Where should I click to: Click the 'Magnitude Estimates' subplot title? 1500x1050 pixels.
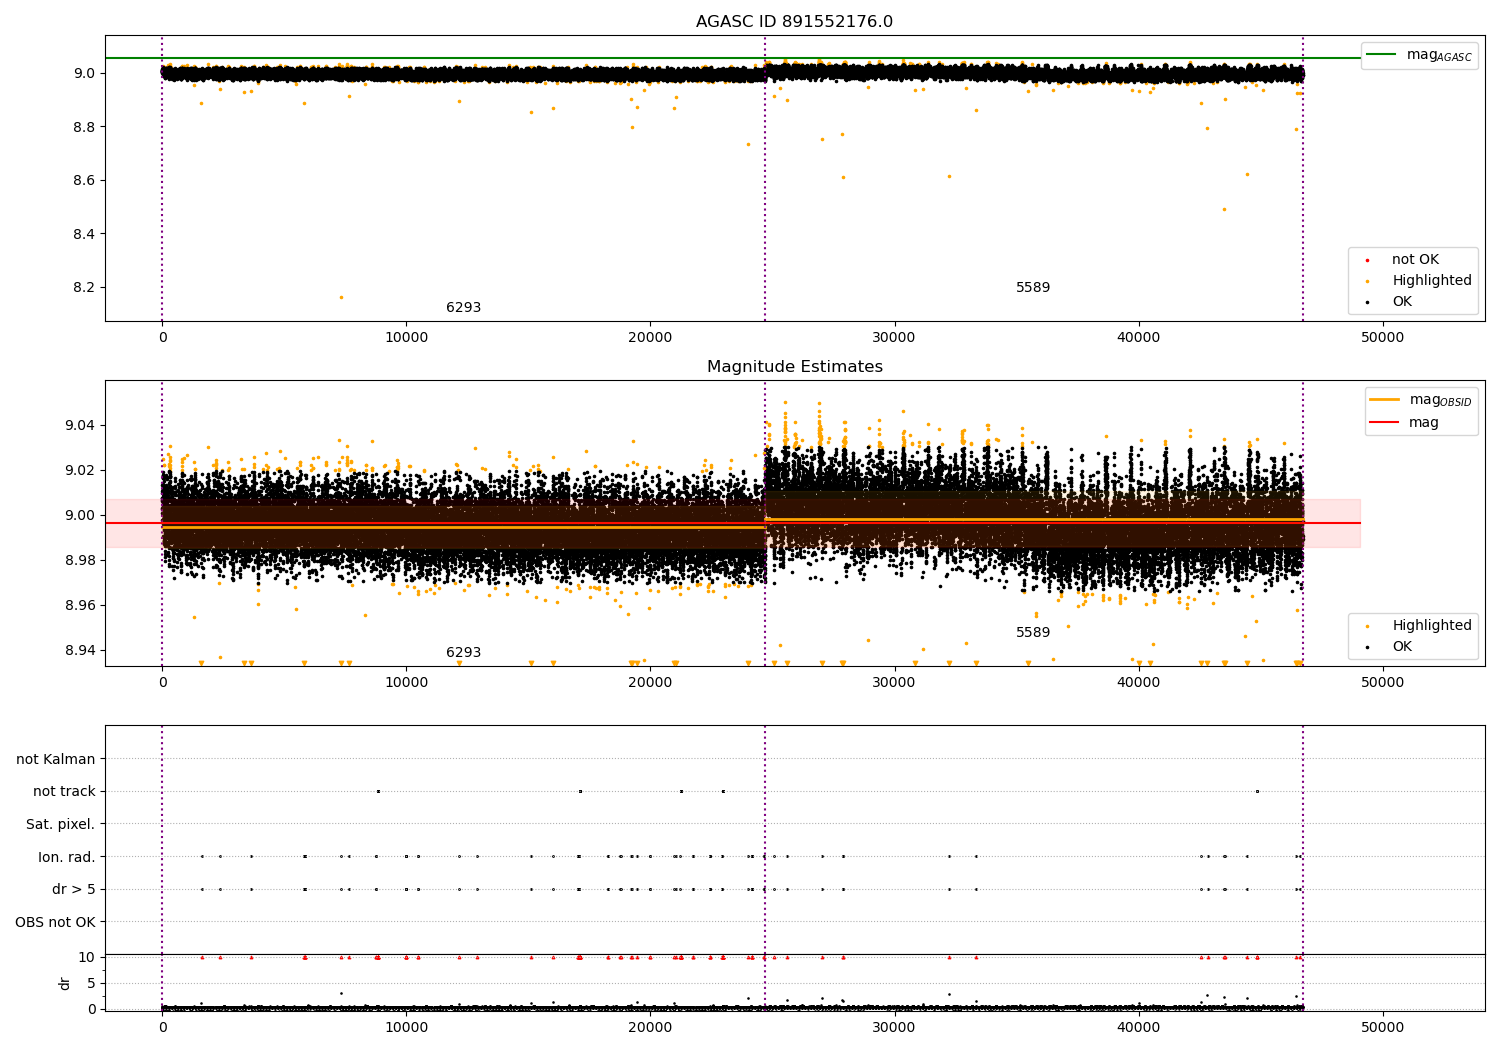[794, 367]
